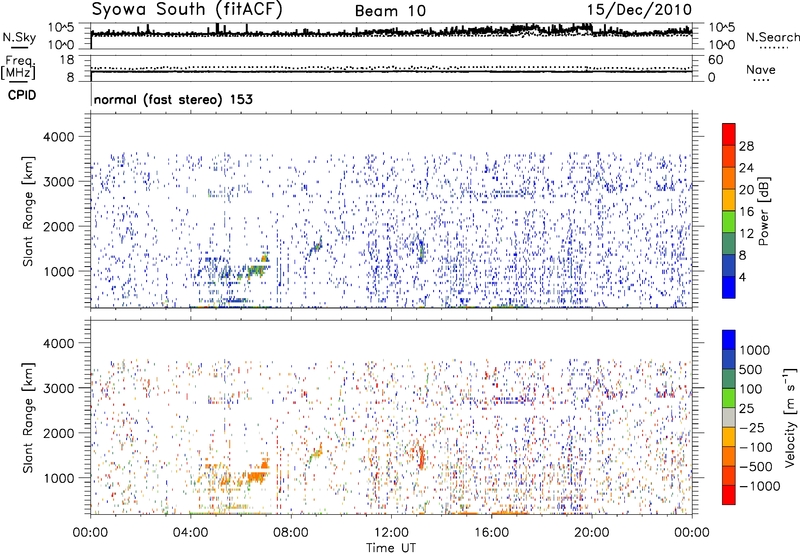Click the "1000" tick of the velocity panel
The image size is (800, 554).
[x=59, y=478]
